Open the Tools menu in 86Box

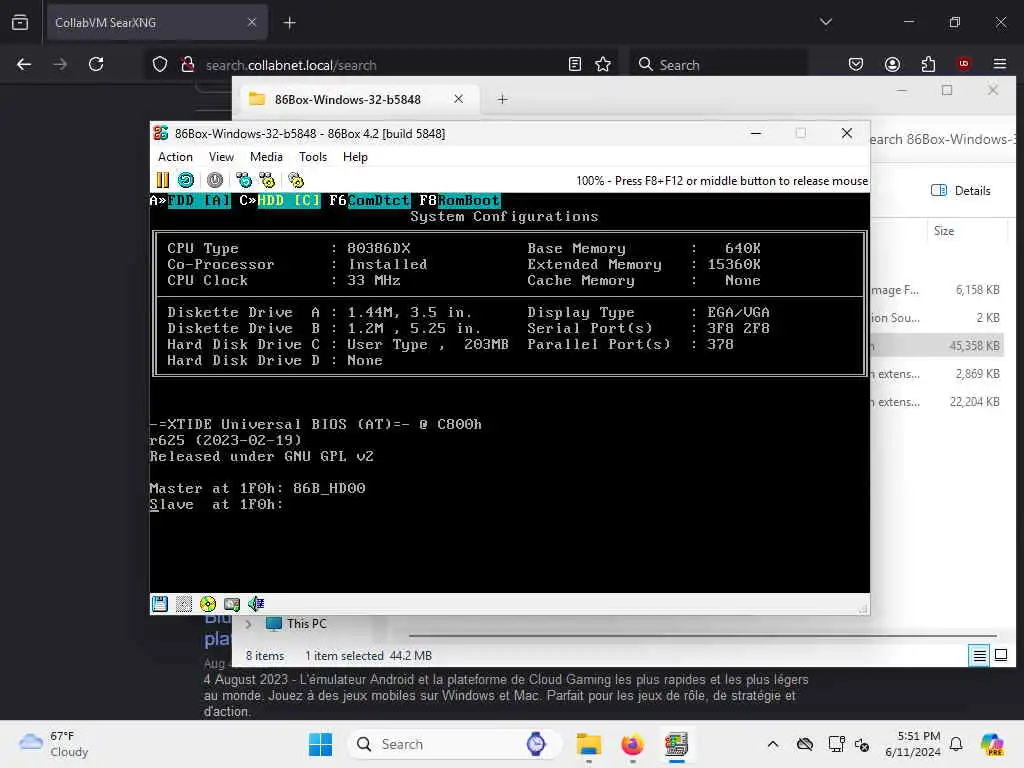313,157
